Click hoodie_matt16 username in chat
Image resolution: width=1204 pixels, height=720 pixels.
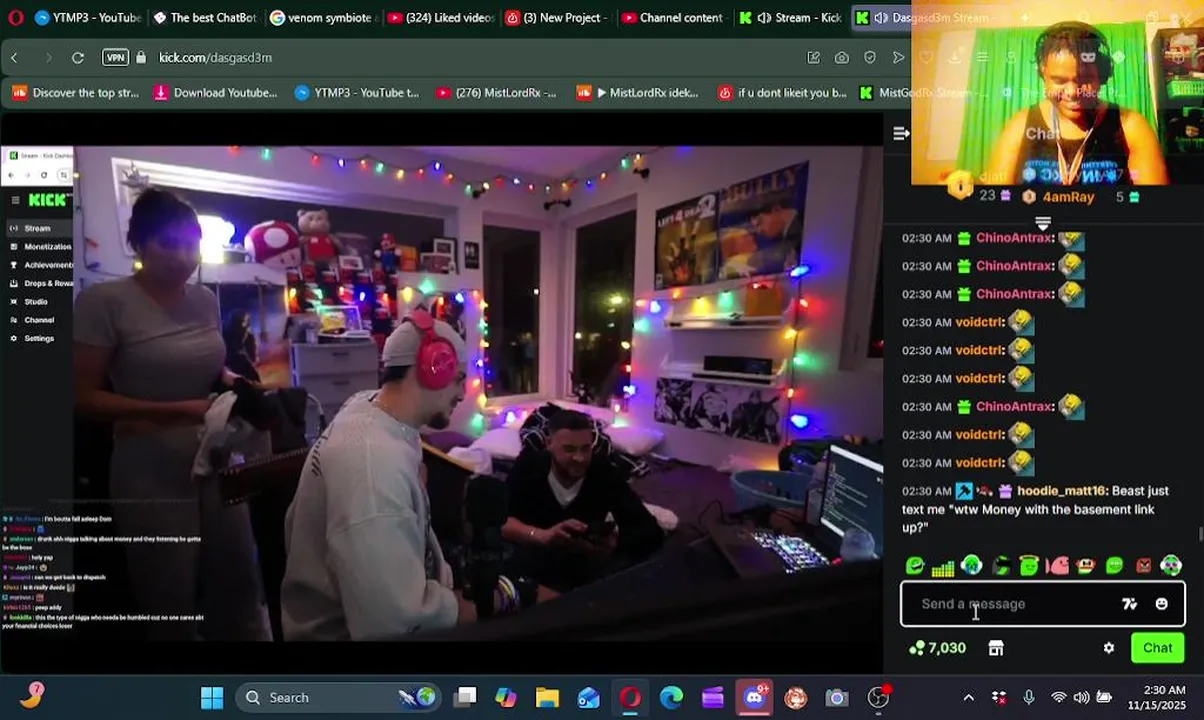1062,491
